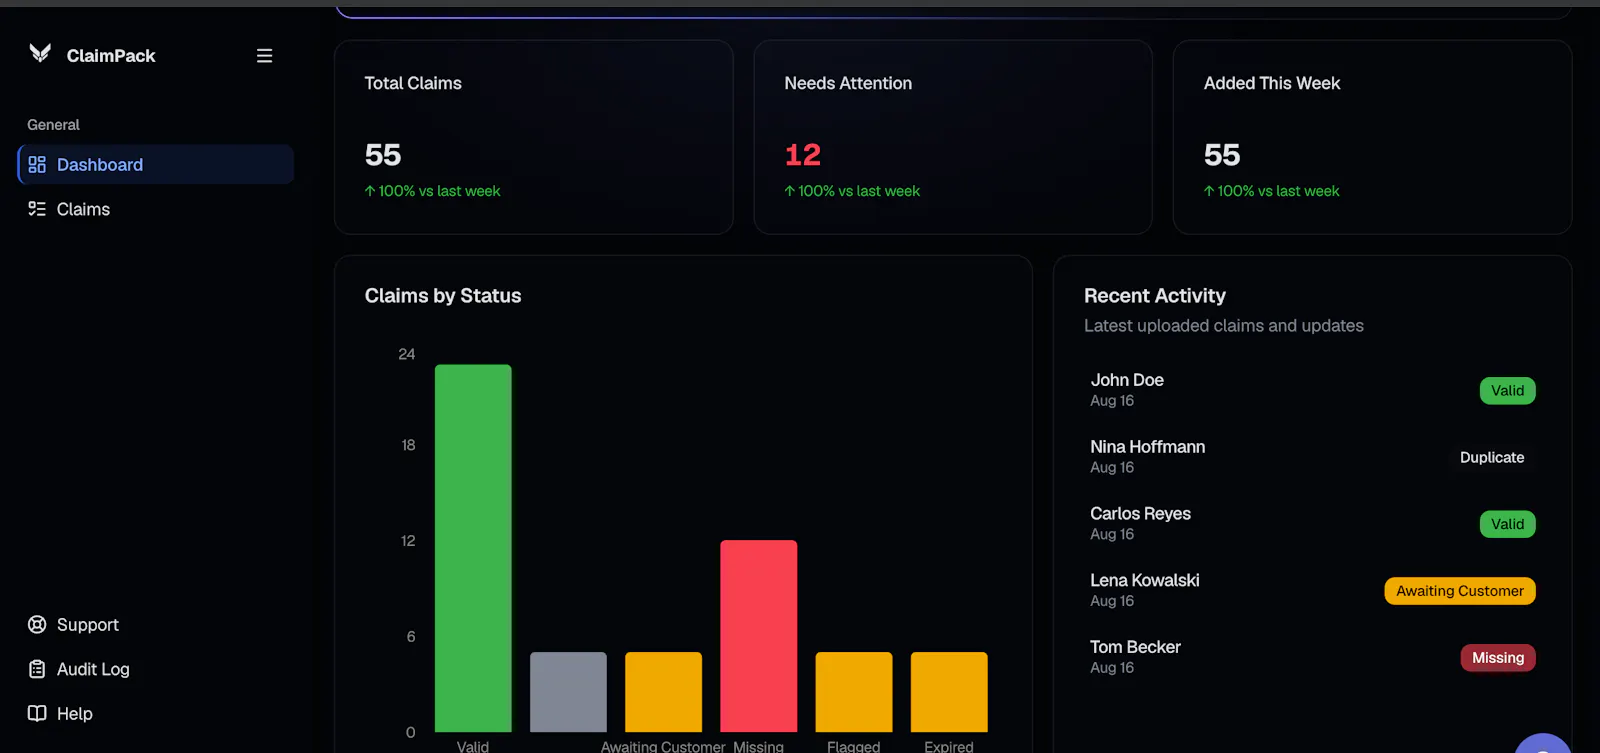Open Tom Becker activity entry
Viewport: 1600px width, 753px height.
point(1312,657)
